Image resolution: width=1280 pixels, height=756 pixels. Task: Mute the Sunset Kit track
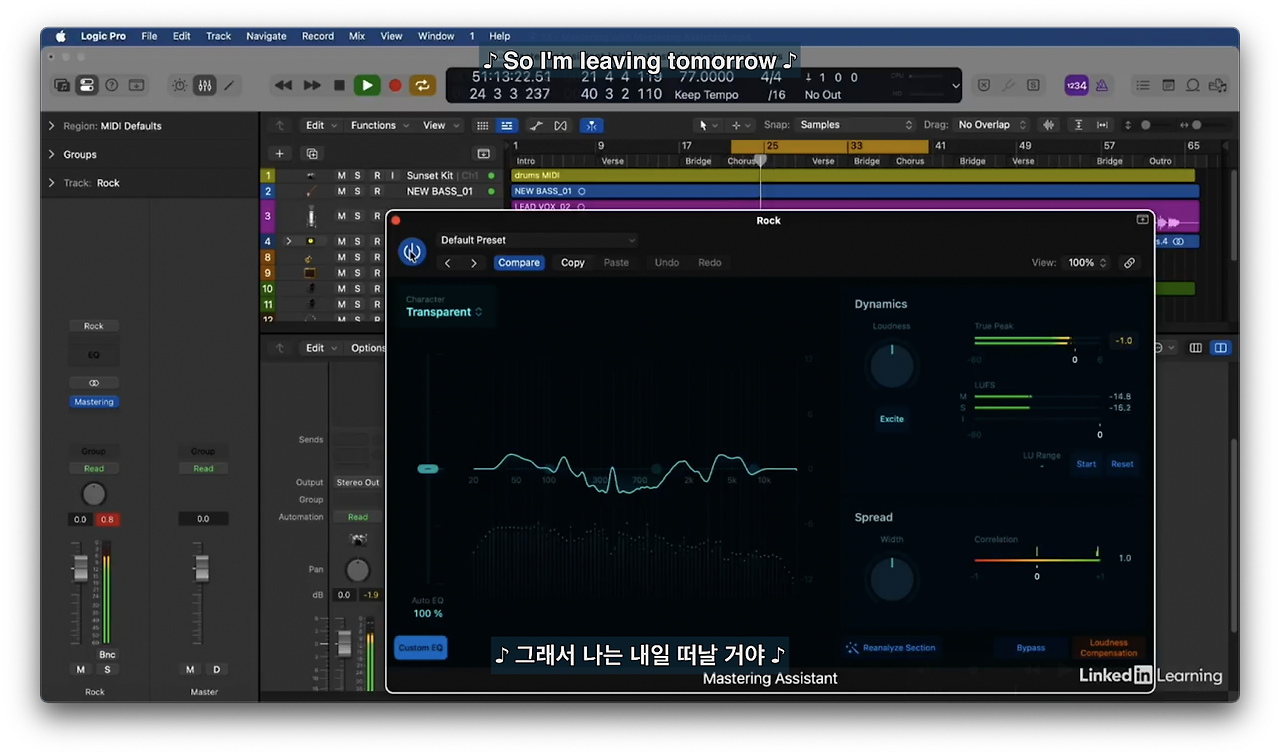coord(341,176)
